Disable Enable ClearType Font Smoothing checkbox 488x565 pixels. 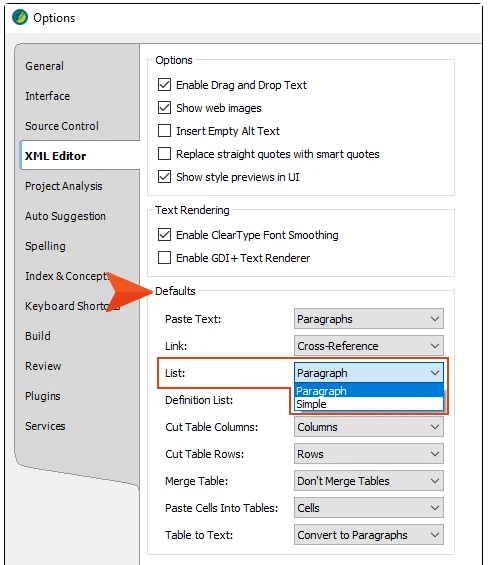pos(164,235)
